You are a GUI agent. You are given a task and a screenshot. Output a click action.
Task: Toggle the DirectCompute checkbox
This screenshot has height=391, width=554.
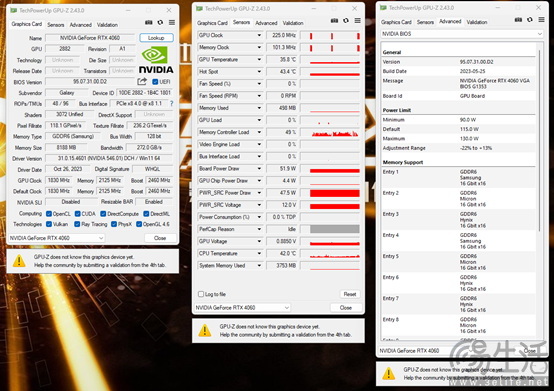(103, 214)
